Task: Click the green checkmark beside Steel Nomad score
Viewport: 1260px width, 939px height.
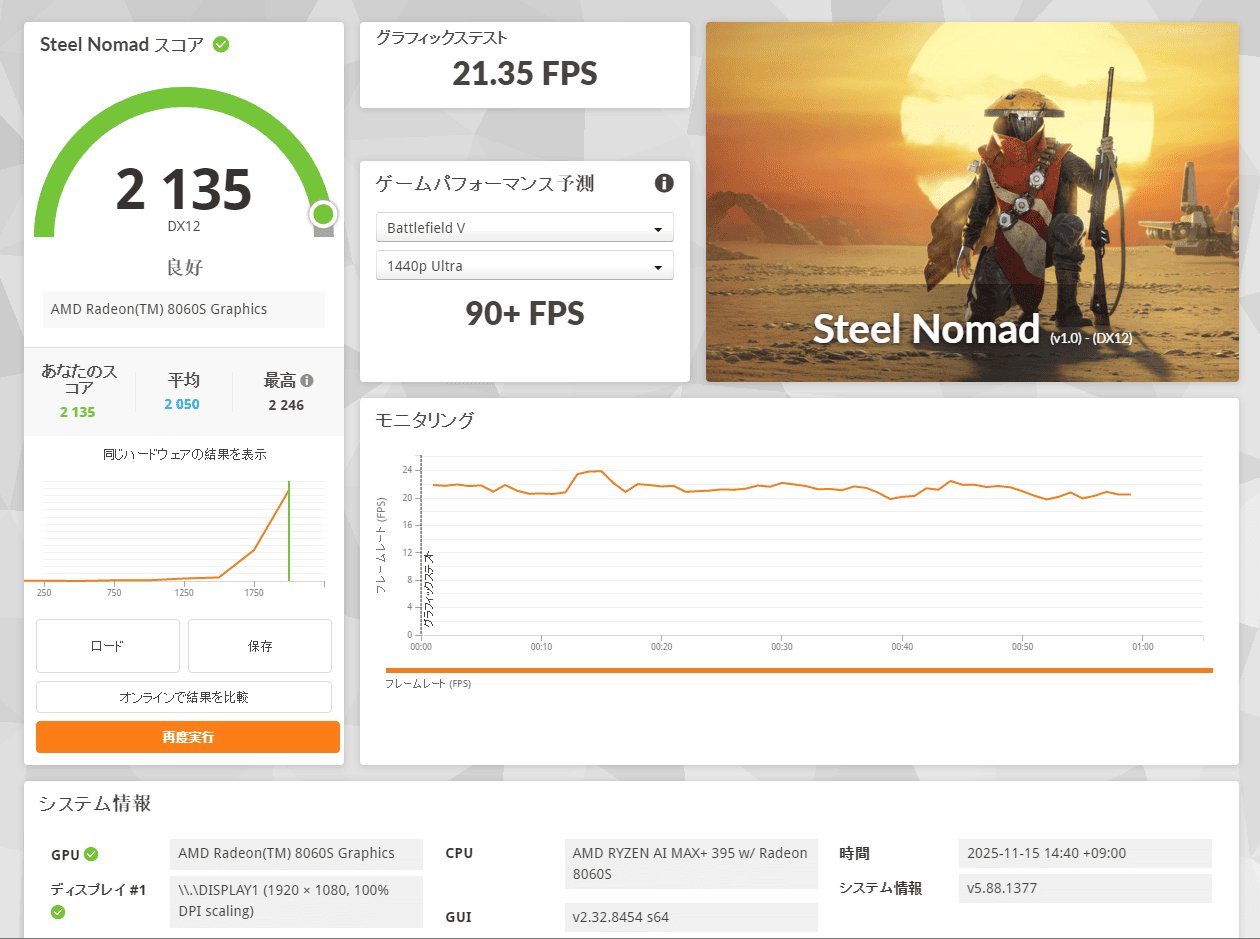Action: tap(221, 45)
